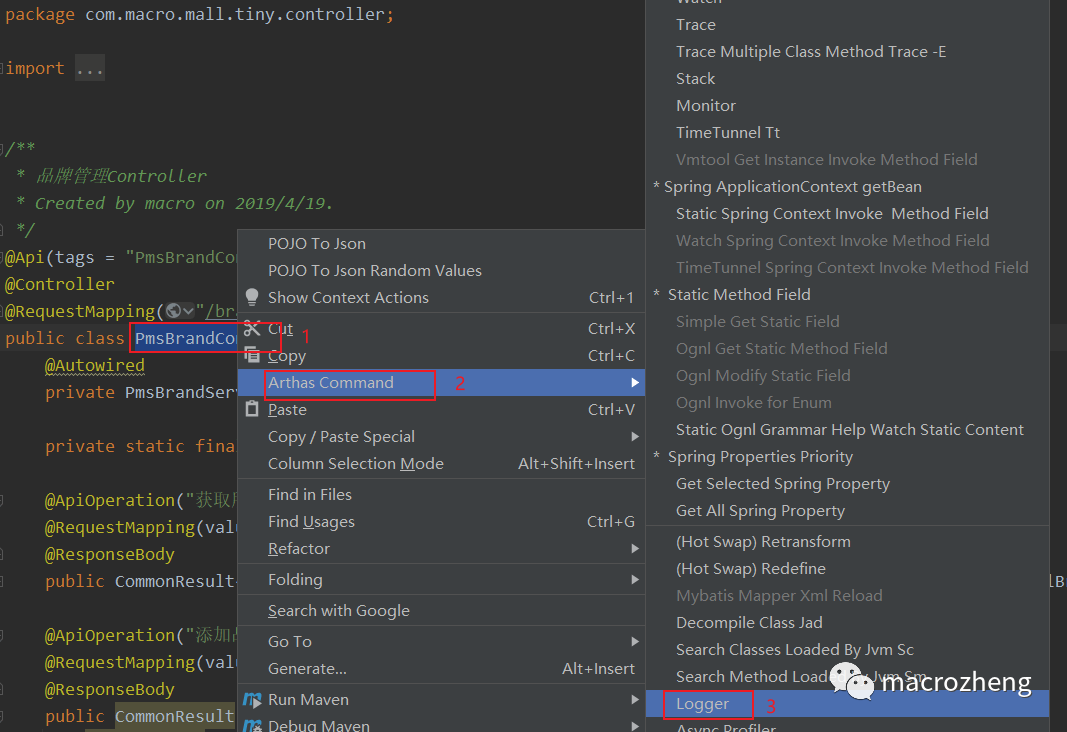Choose Column Selection Mode
The width and height of the screenshot is (1067, 732).
click(x=441, y=463)
